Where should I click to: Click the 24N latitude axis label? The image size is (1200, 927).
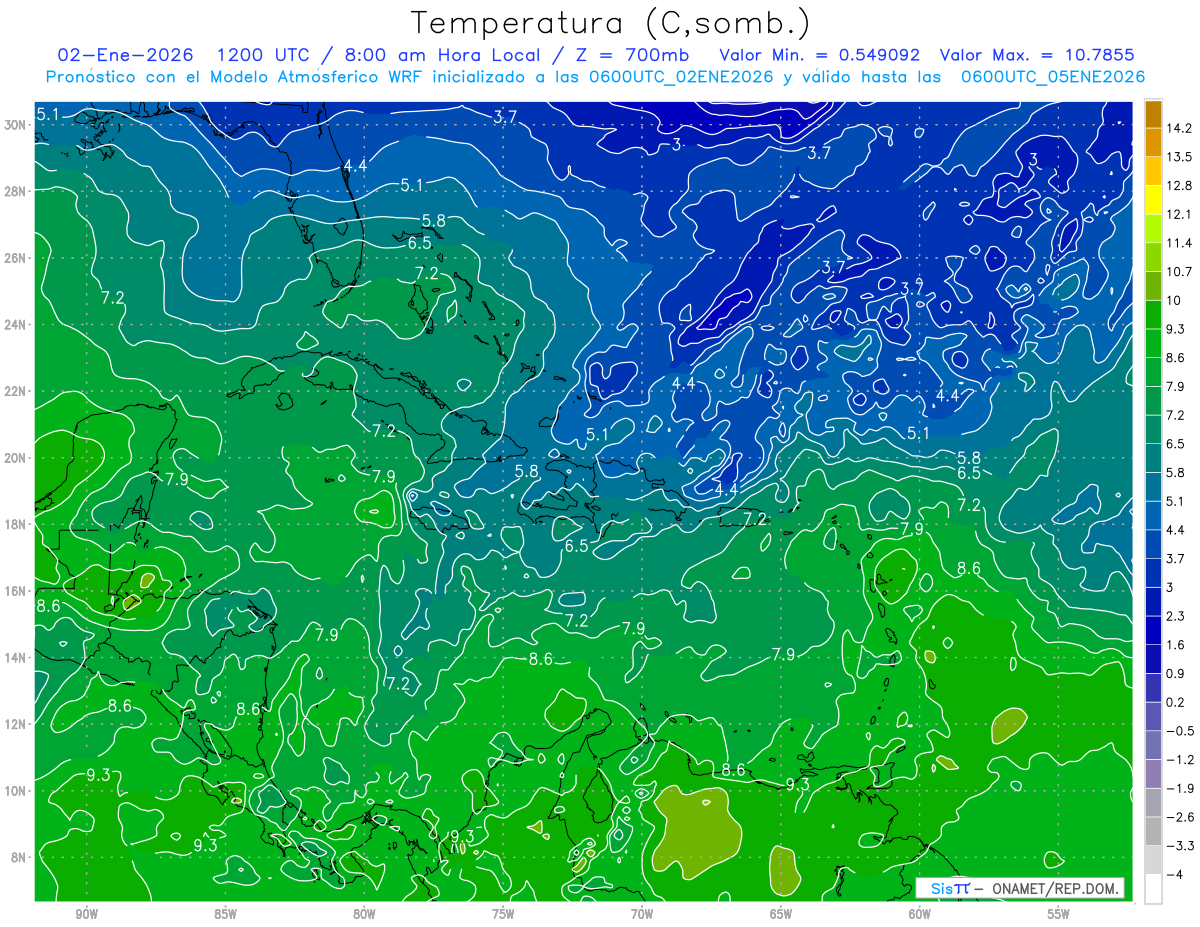(x=17, y=324)
